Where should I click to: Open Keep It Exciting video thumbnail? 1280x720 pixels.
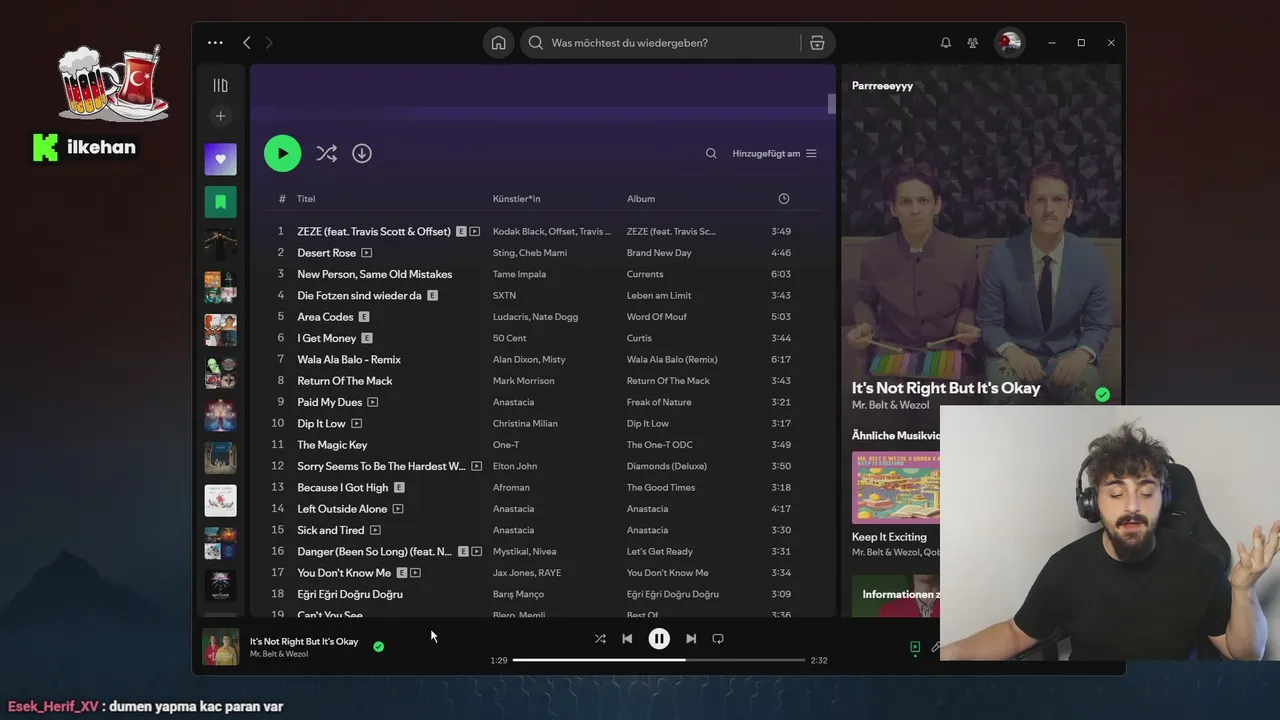point(896,487)
